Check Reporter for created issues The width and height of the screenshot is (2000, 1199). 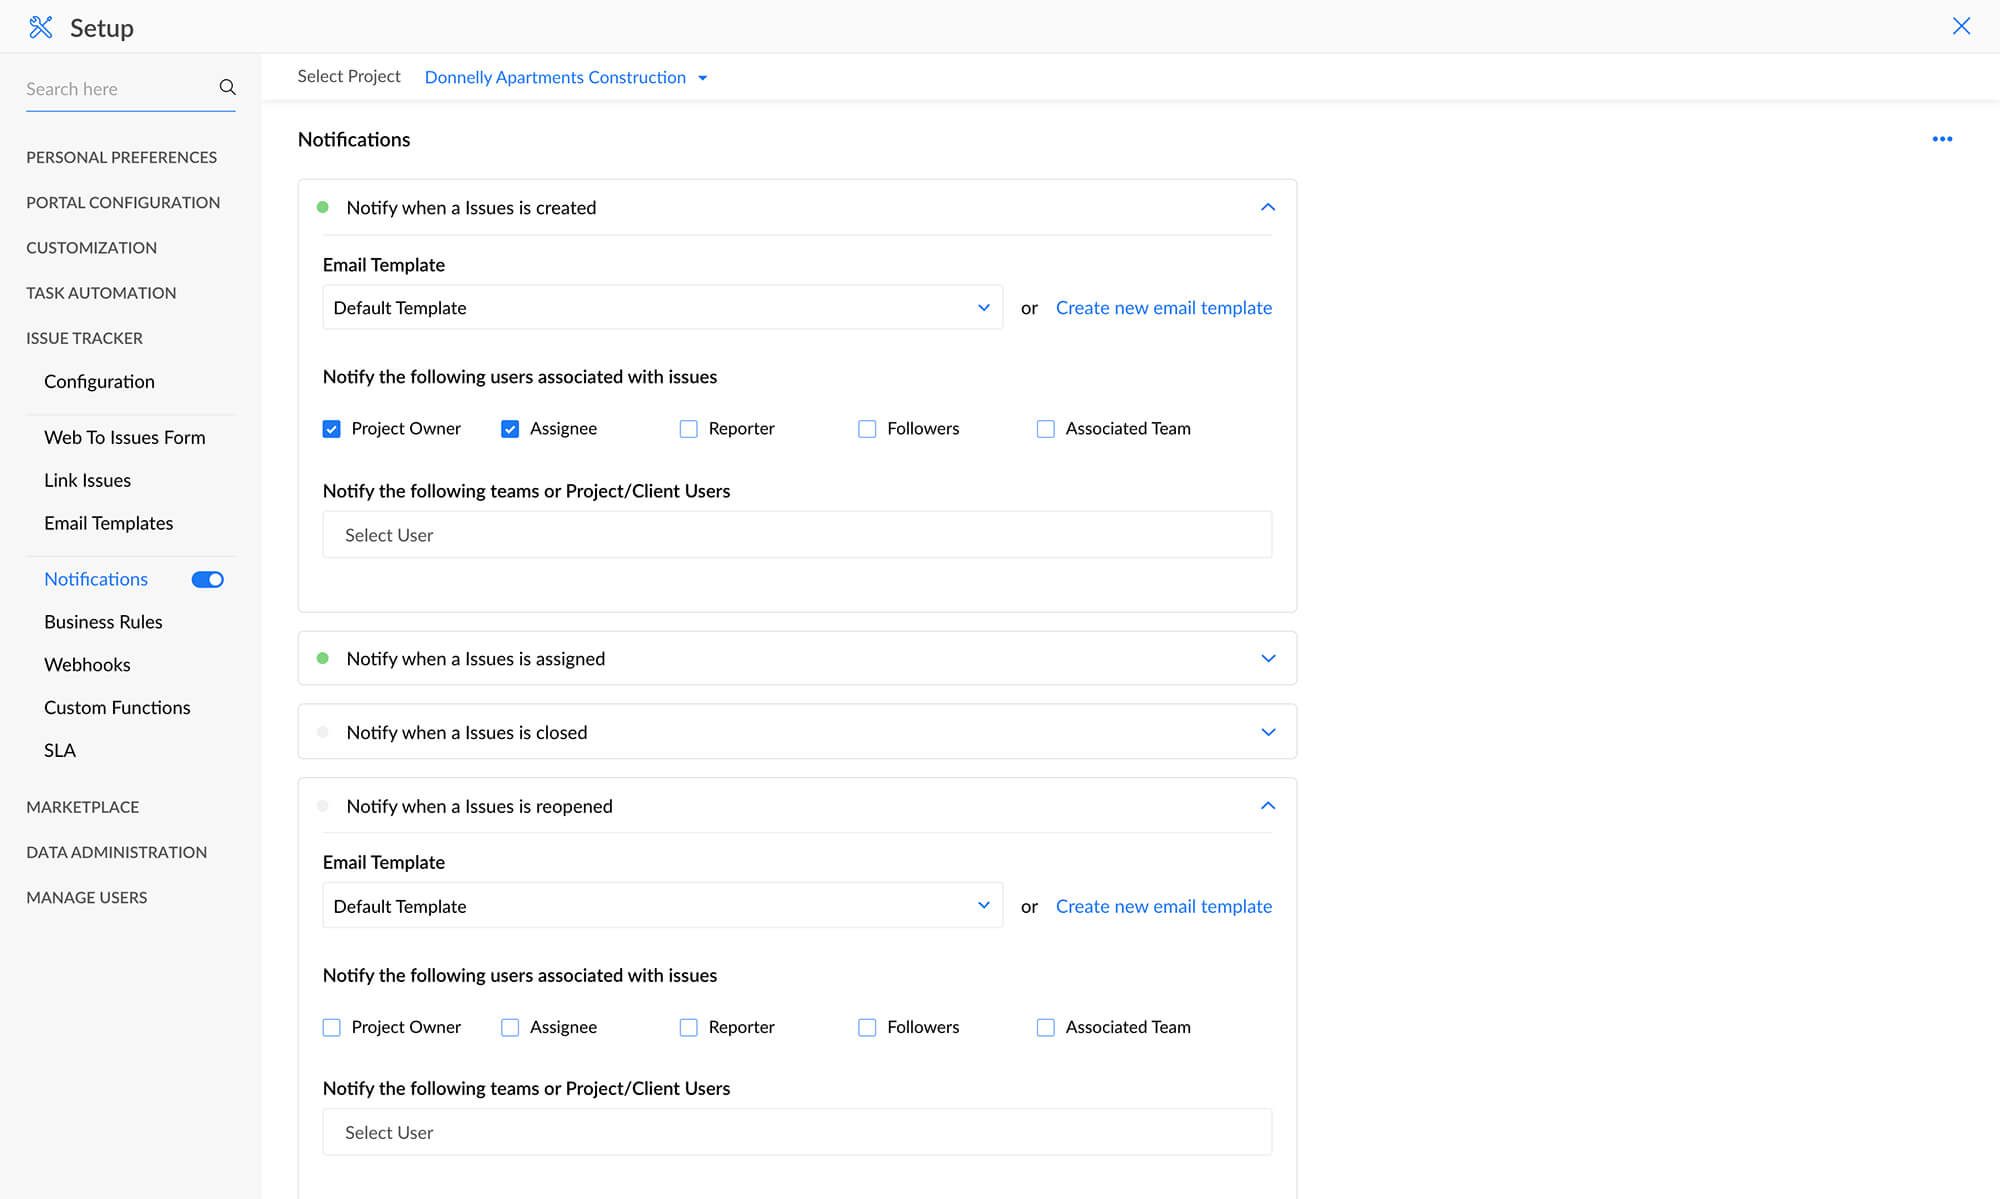[689, 429]
